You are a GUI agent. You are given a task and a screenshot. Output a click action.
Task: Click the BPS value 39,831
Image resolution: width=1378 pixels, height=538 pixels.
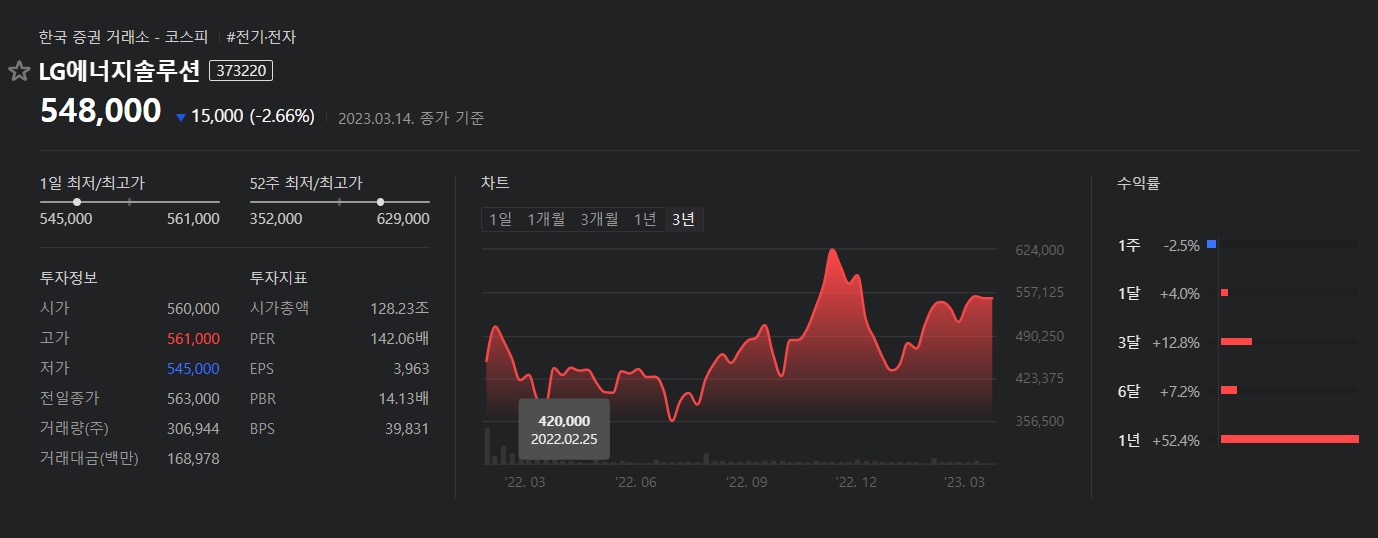tap(407, 428)
